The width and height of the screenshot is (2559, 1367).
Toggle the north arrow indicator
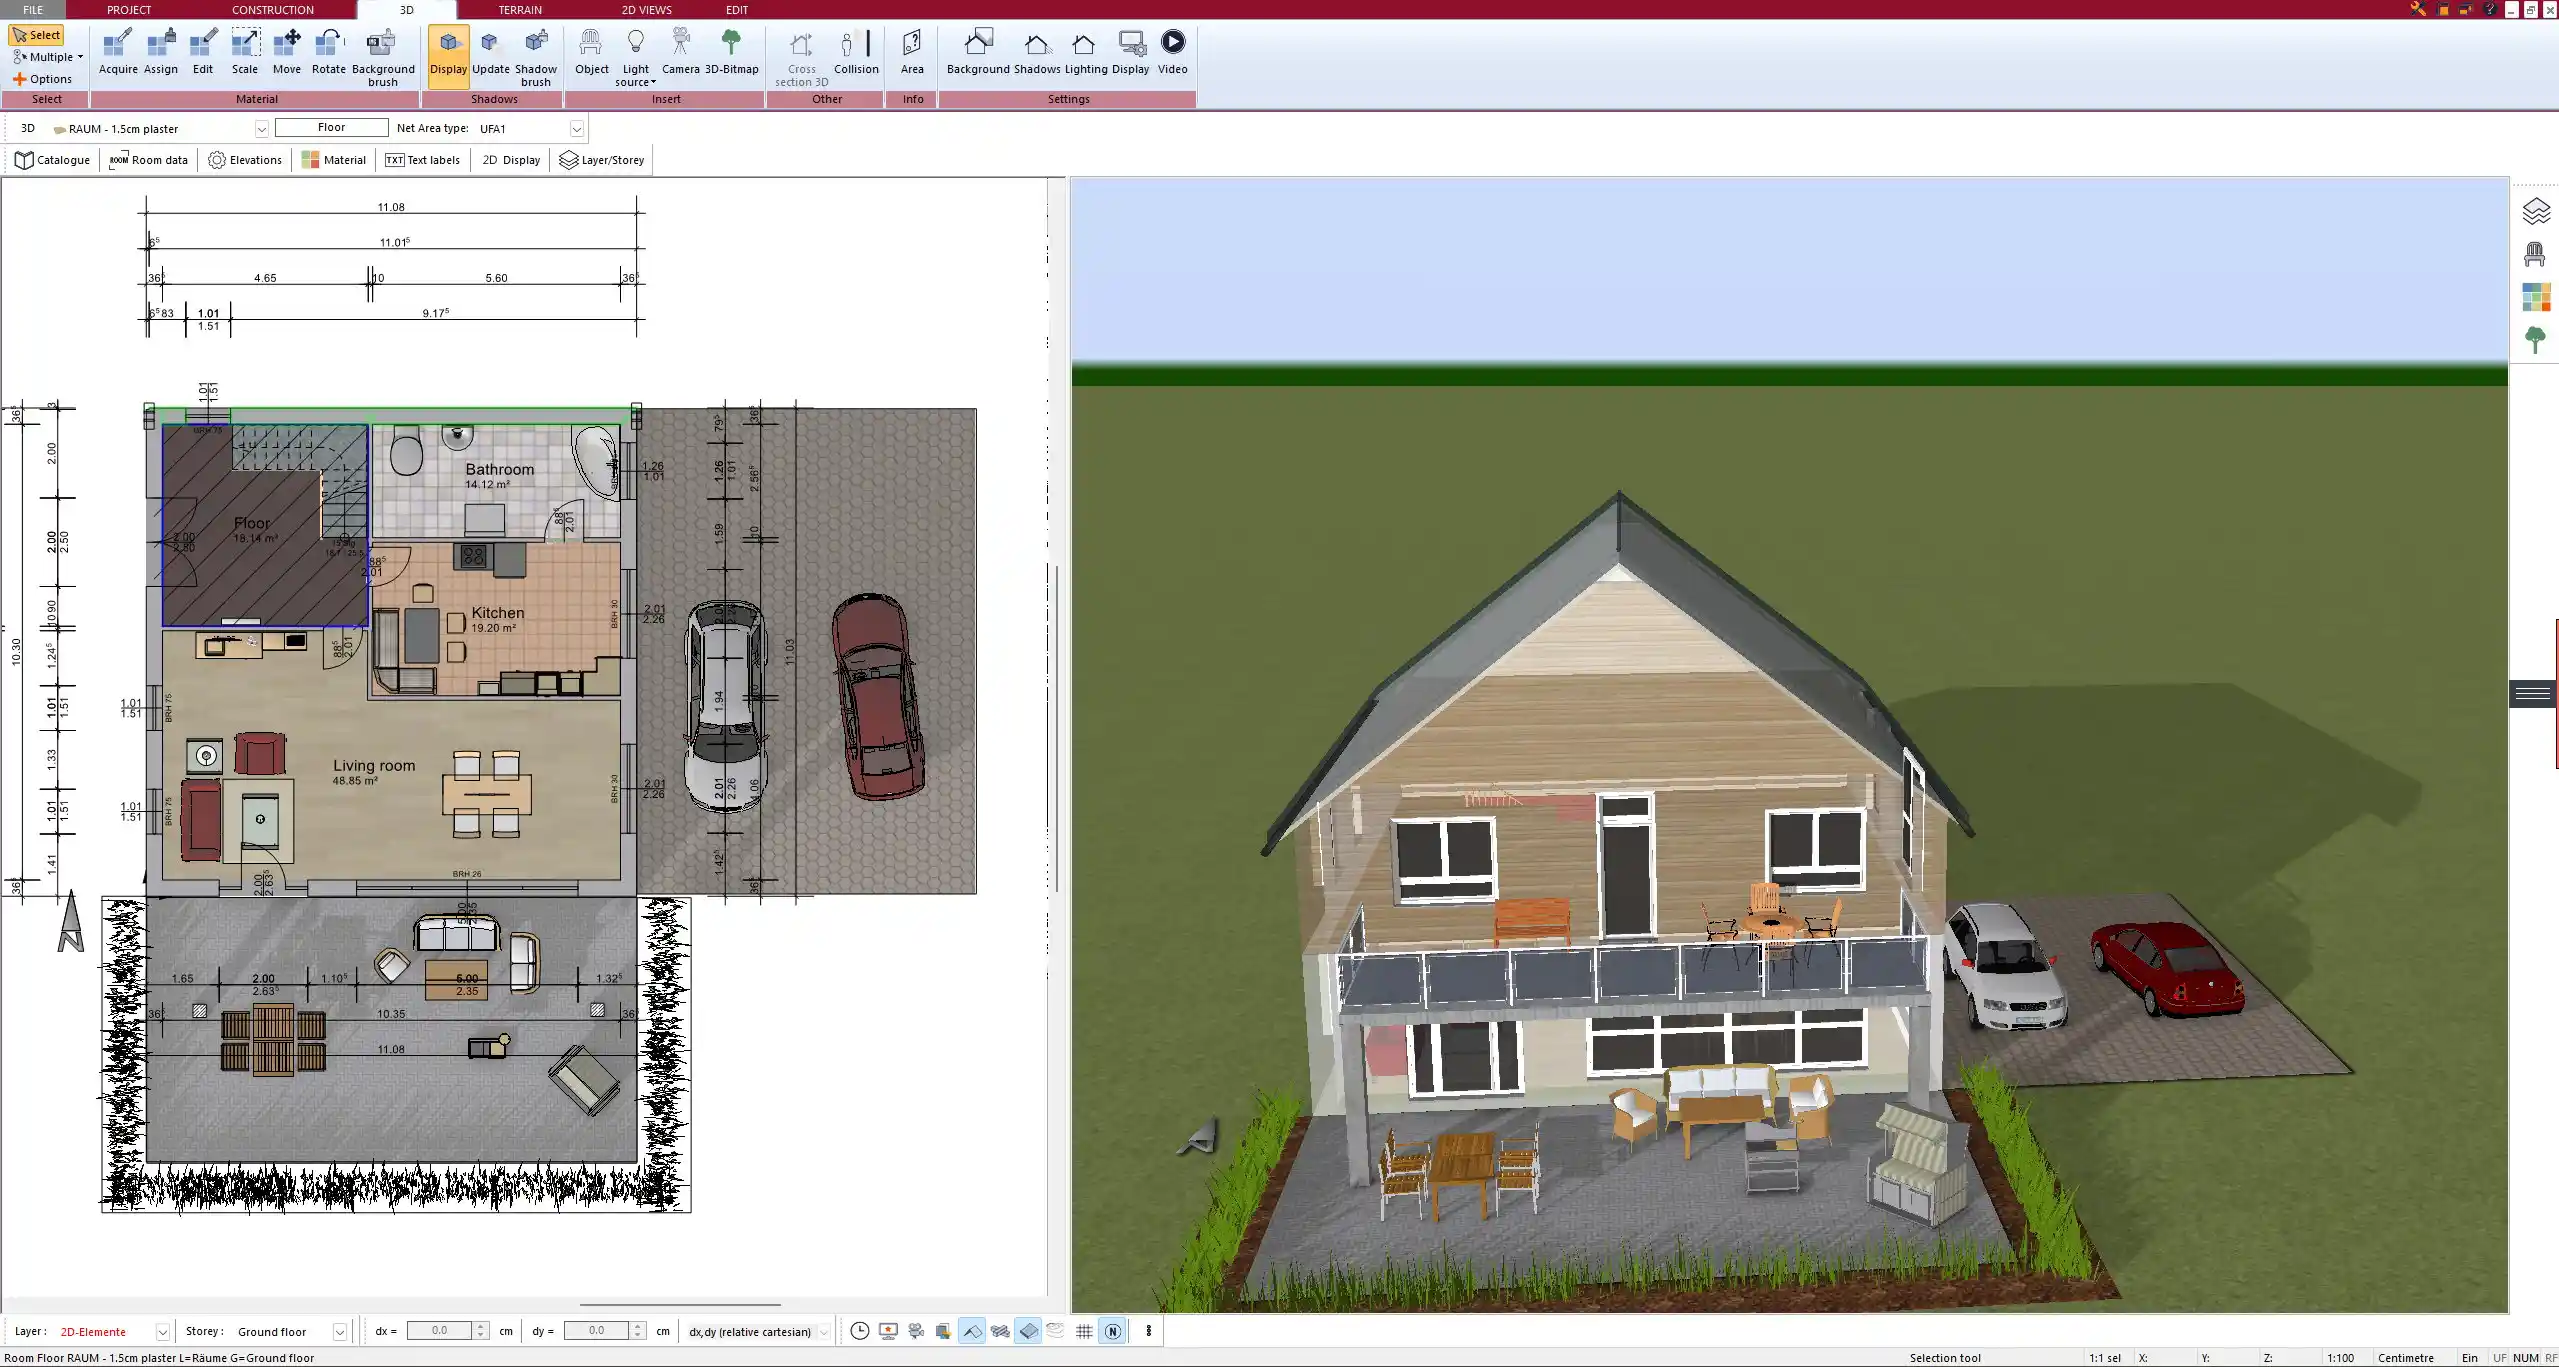(1113, 1331)
